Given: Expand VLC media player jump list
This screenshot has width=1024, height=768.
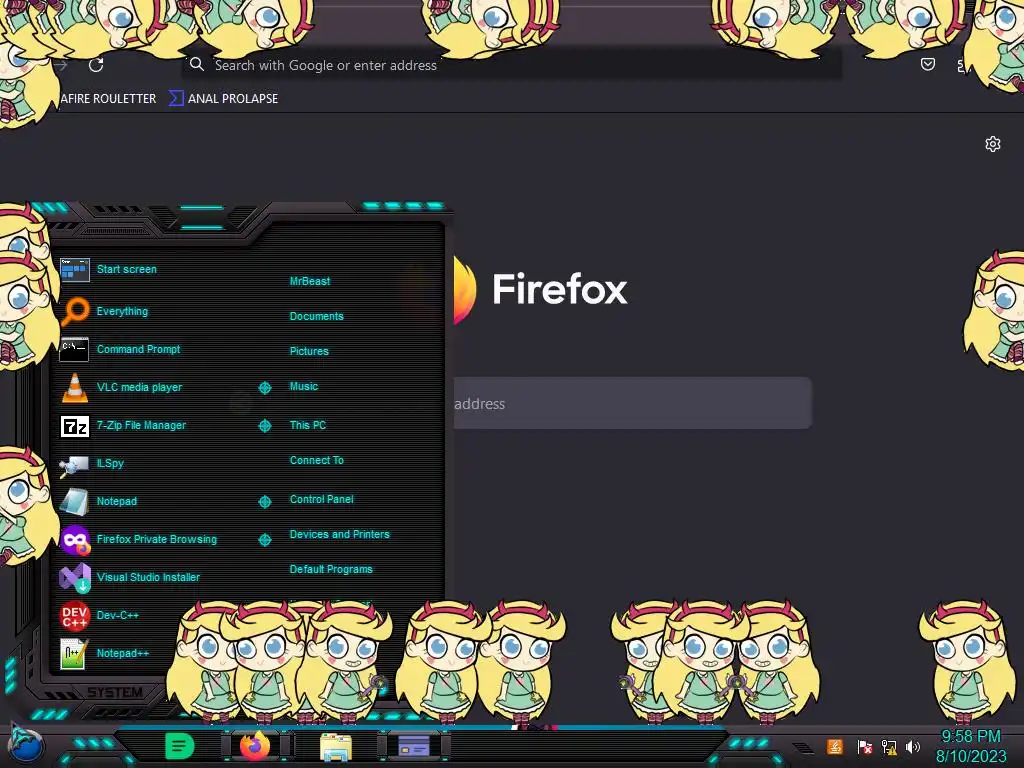Looking at the screenshot, I should (x=264, y=388).
